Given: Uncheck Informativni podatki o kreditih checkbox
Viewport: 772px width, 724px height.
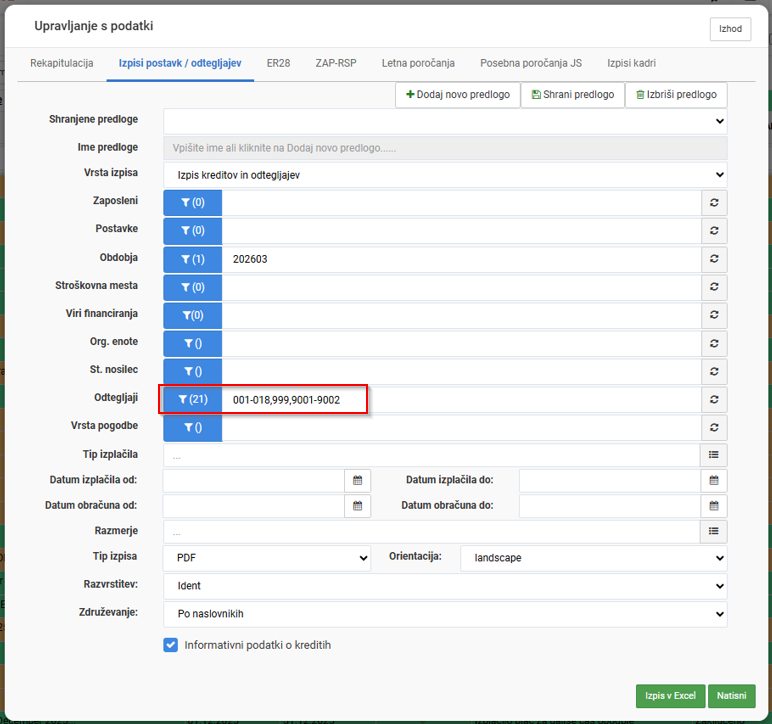Looking at the screenshot, I should 171,645.
